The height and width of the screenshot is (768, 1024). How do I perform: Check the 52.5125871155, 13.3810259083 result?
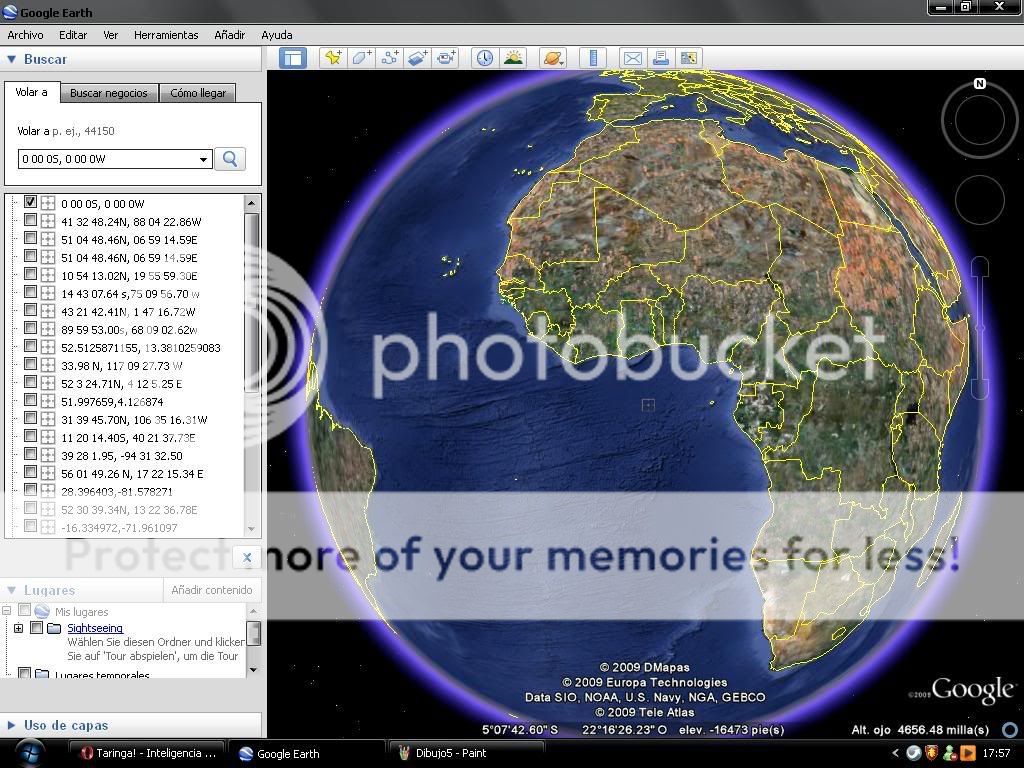pos(30,347)
